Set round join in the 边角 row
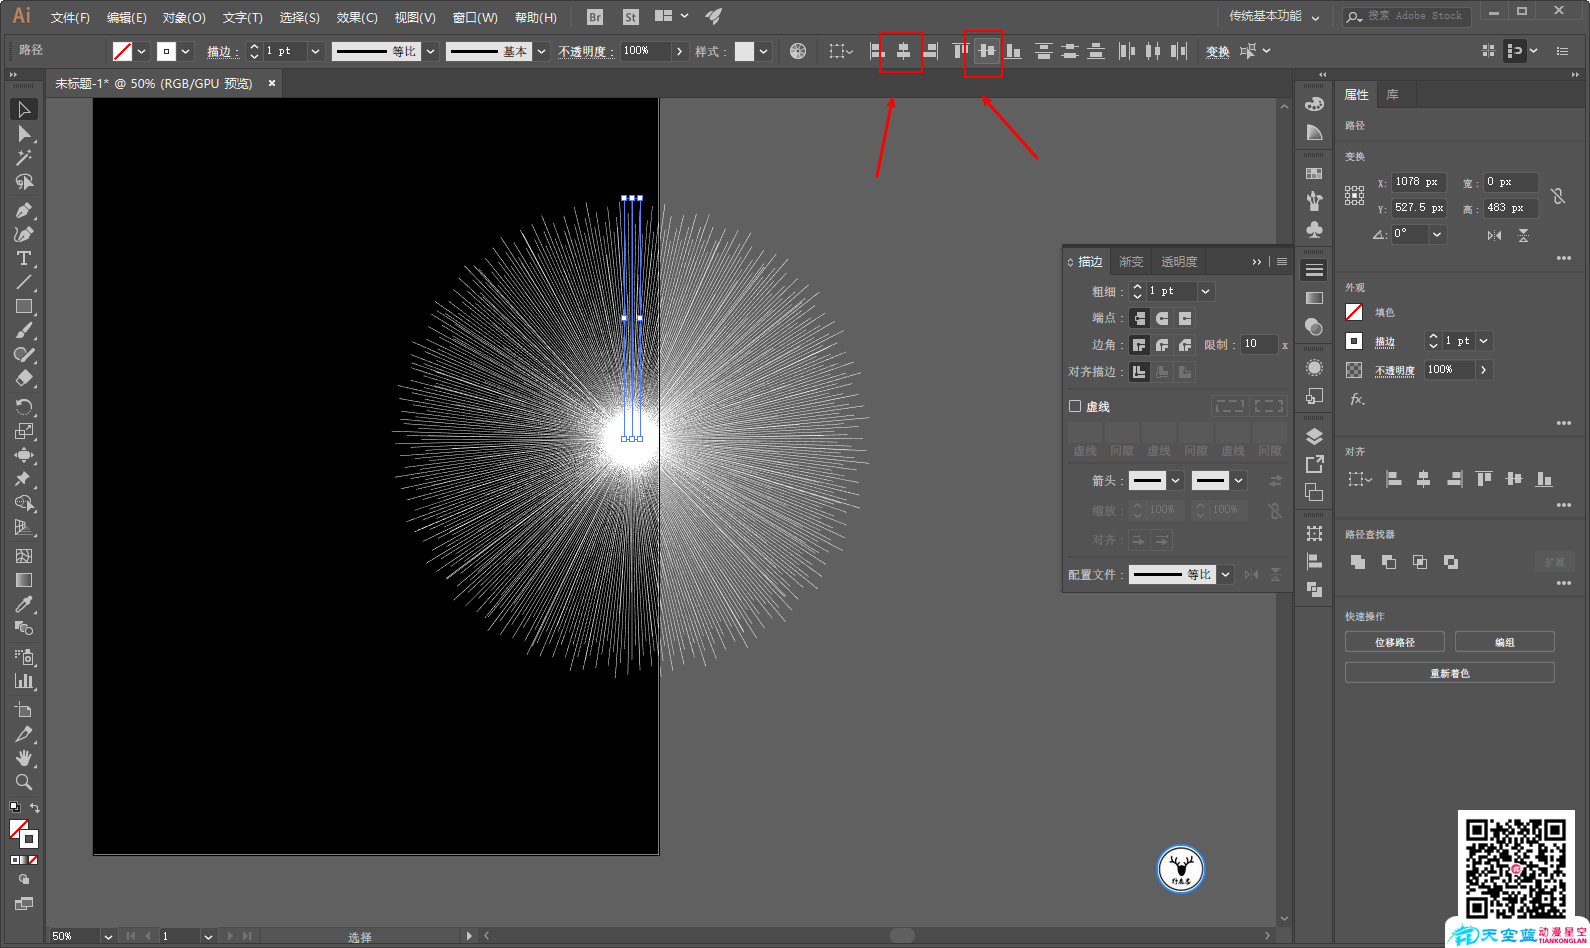 pyautogui.click(x=1162, y=345)
